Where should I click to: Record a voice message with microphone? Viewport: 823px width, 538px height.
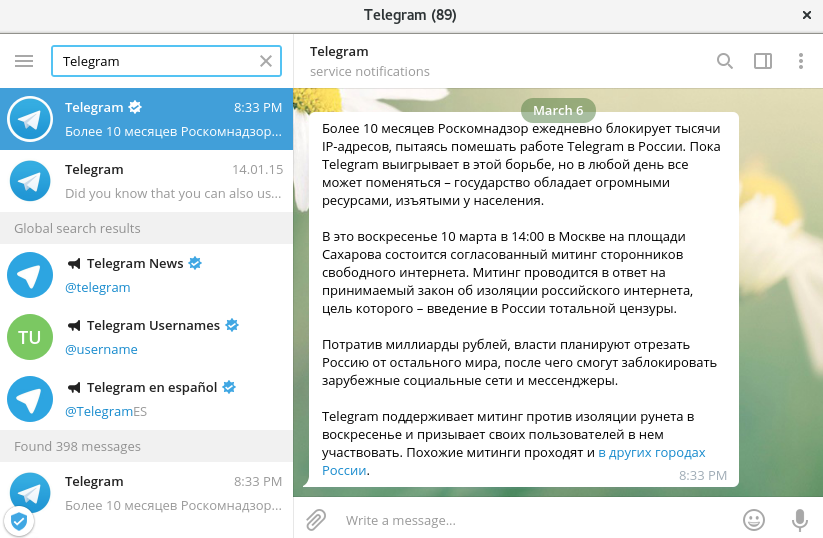(800, 520)
